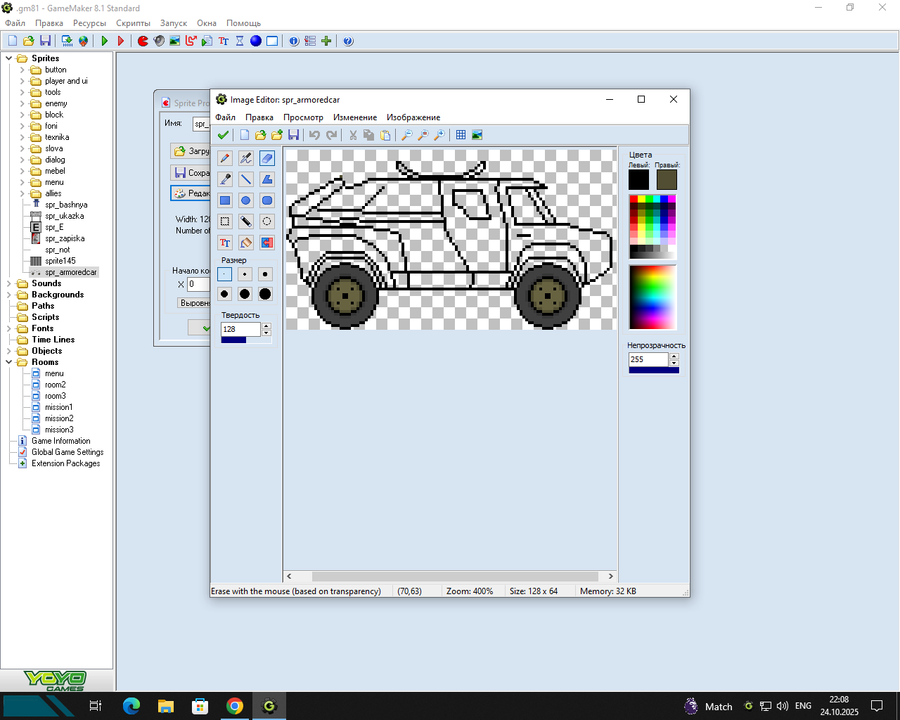Expand the Fonts resource folder
This screenshot has height=720, width=900.
[x=9, y=328]
